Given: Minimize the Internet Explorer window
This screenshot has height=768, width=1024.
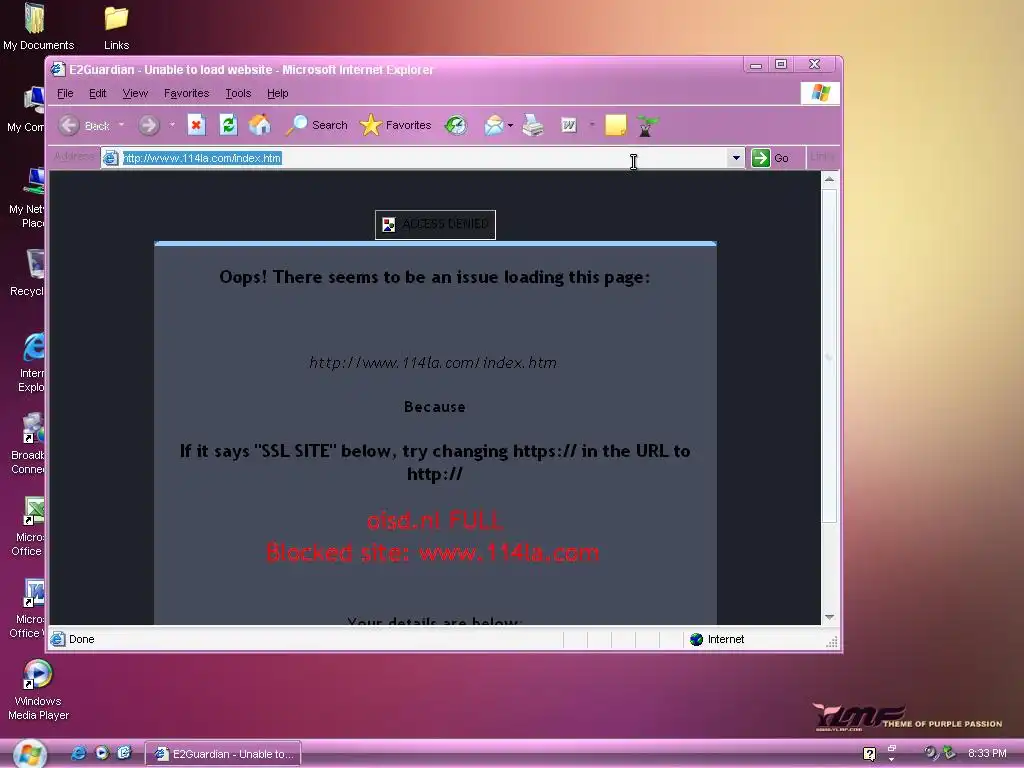Looking at the screenshot, I should coord(756,65).
